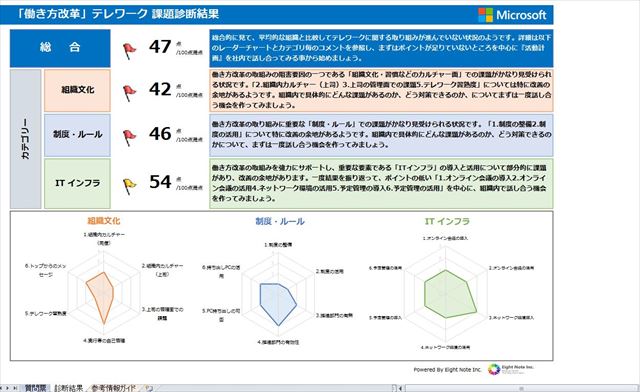Click the horizontal scrollbar thumb at the bottom

pyautogui.click(x=520, y=389)
